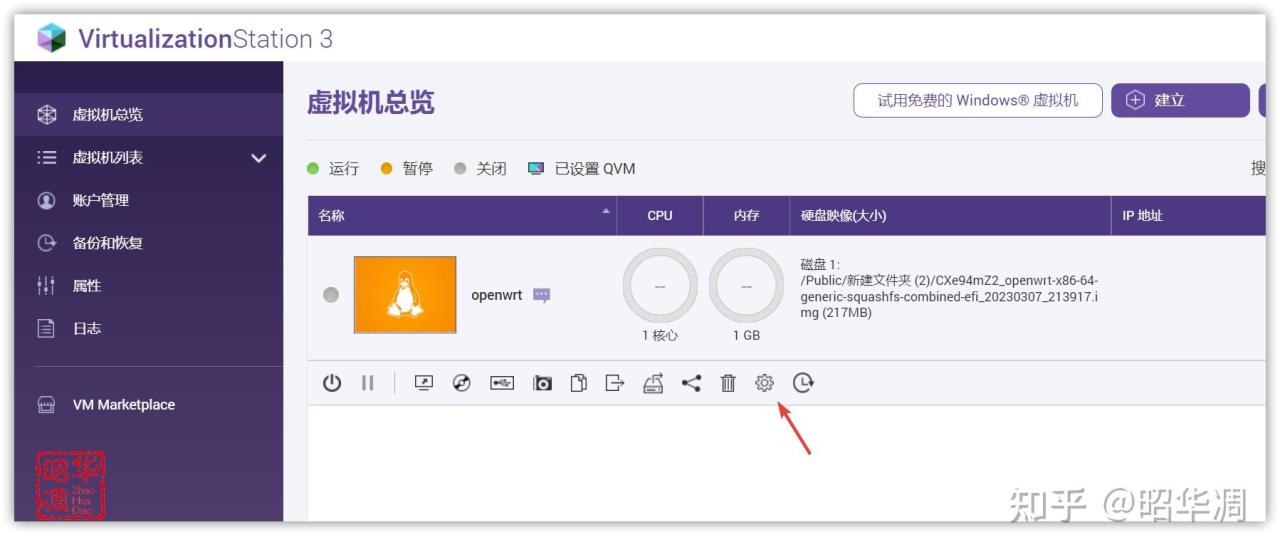Click the 内存 column header
Image resolution: width=1280 pixels, height=557 pixels.
[746, 215]
